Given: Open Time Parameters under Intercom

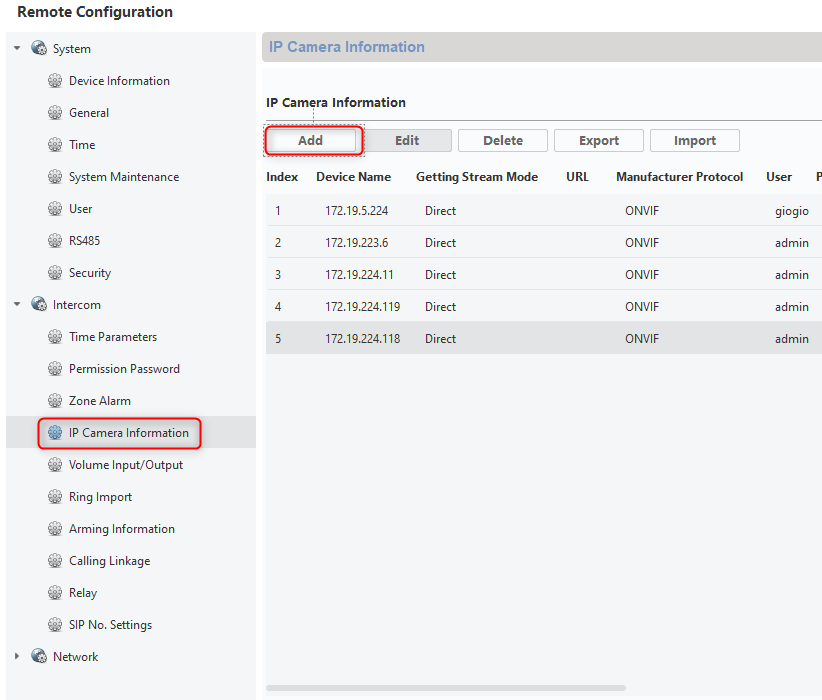Looking at the screenshot, I should pyautogui.click(x=113, y=337).
